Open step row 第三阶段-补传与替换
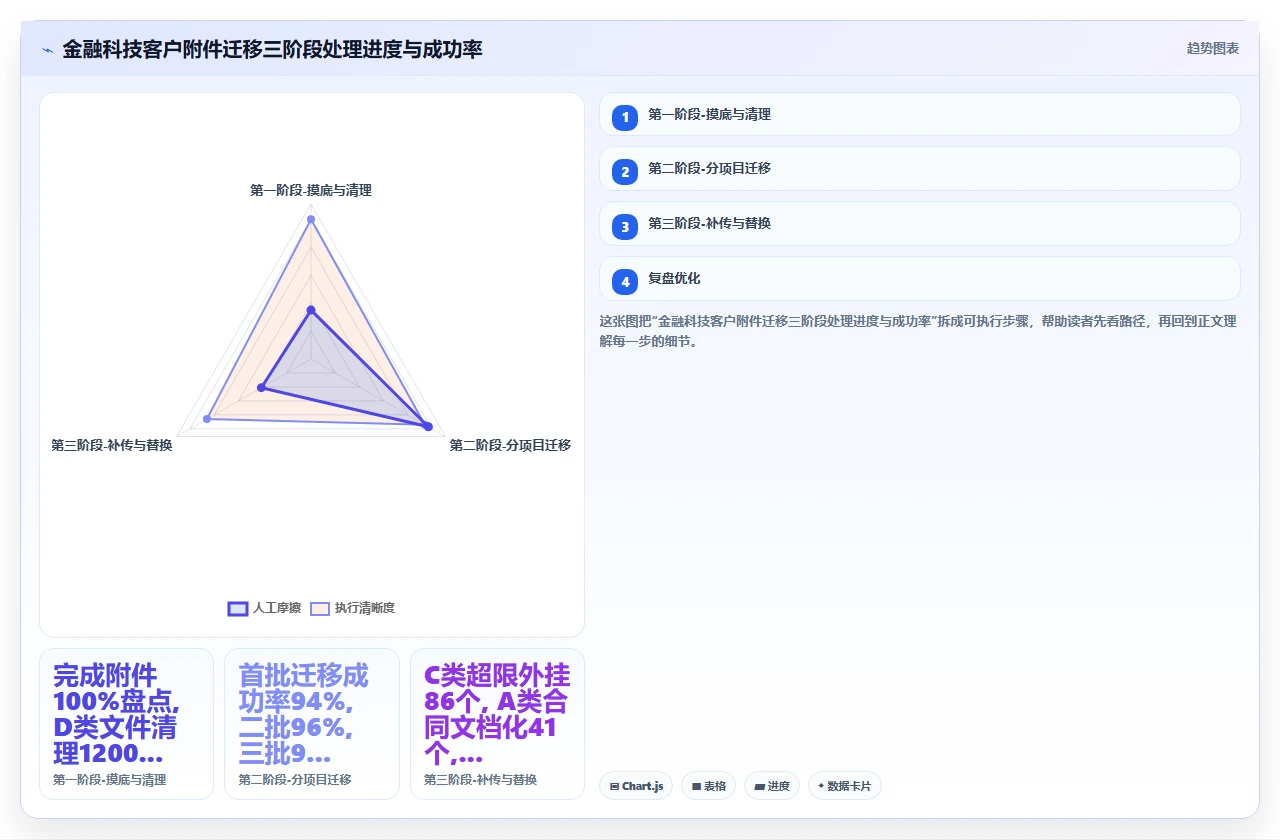The width and height of the screenshot is (1280, 840). (919, 223)
